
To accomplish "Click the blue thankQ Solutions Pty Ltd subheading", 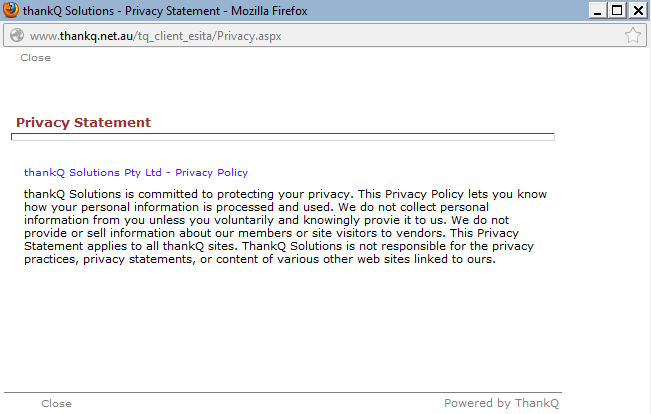I will [x=135, y=172].
